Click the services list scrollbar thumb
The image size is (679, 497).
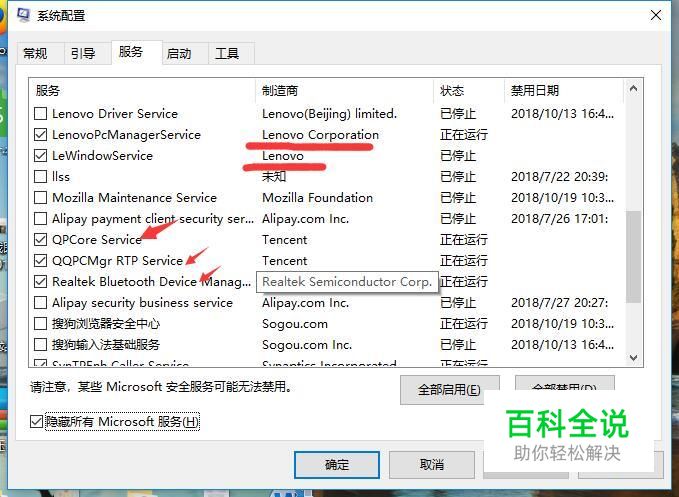click(x=633, y=257)
